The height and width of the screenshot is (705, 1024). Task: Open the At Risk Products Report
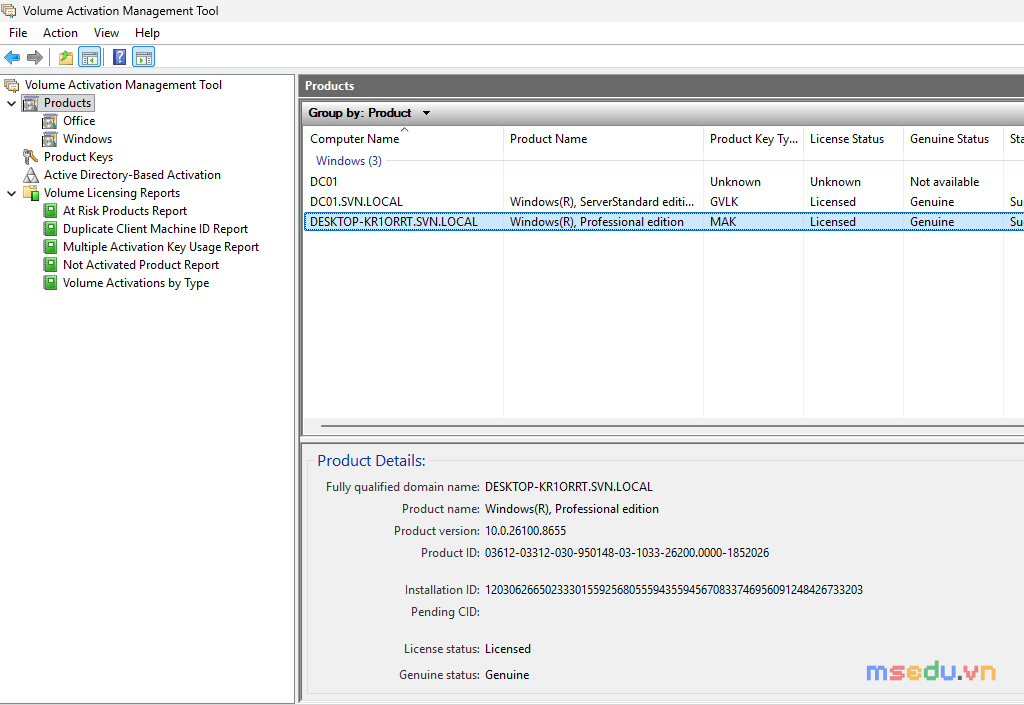(125, 211)
